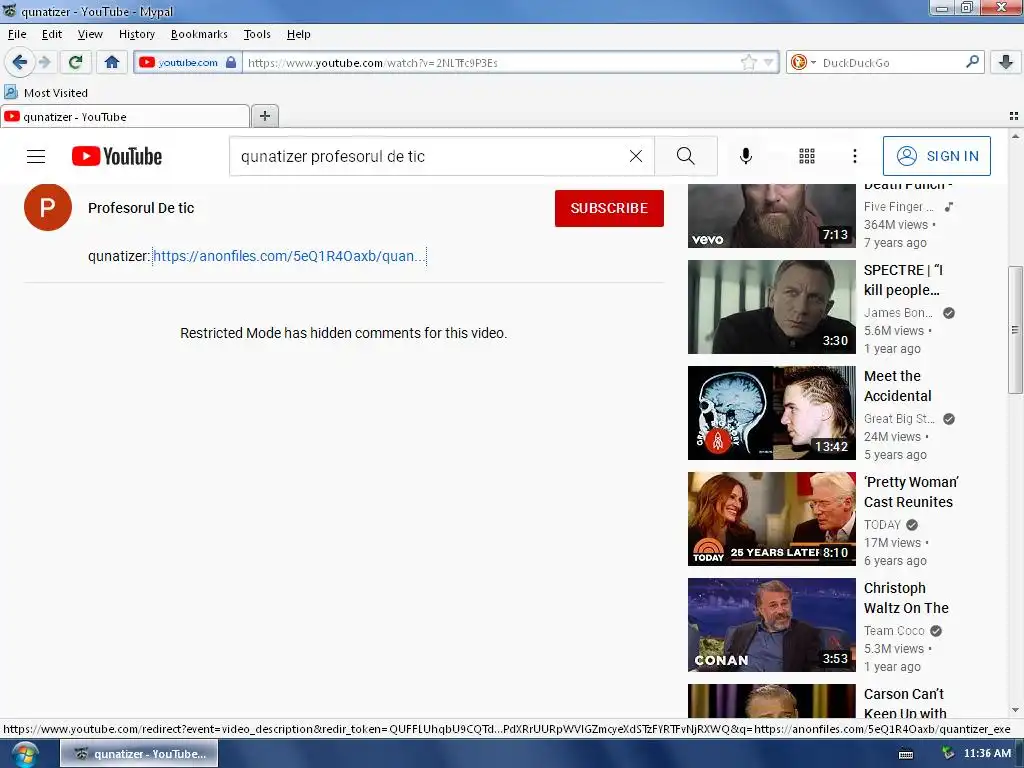Bookmark this page with the star icon

click(748, 63)
